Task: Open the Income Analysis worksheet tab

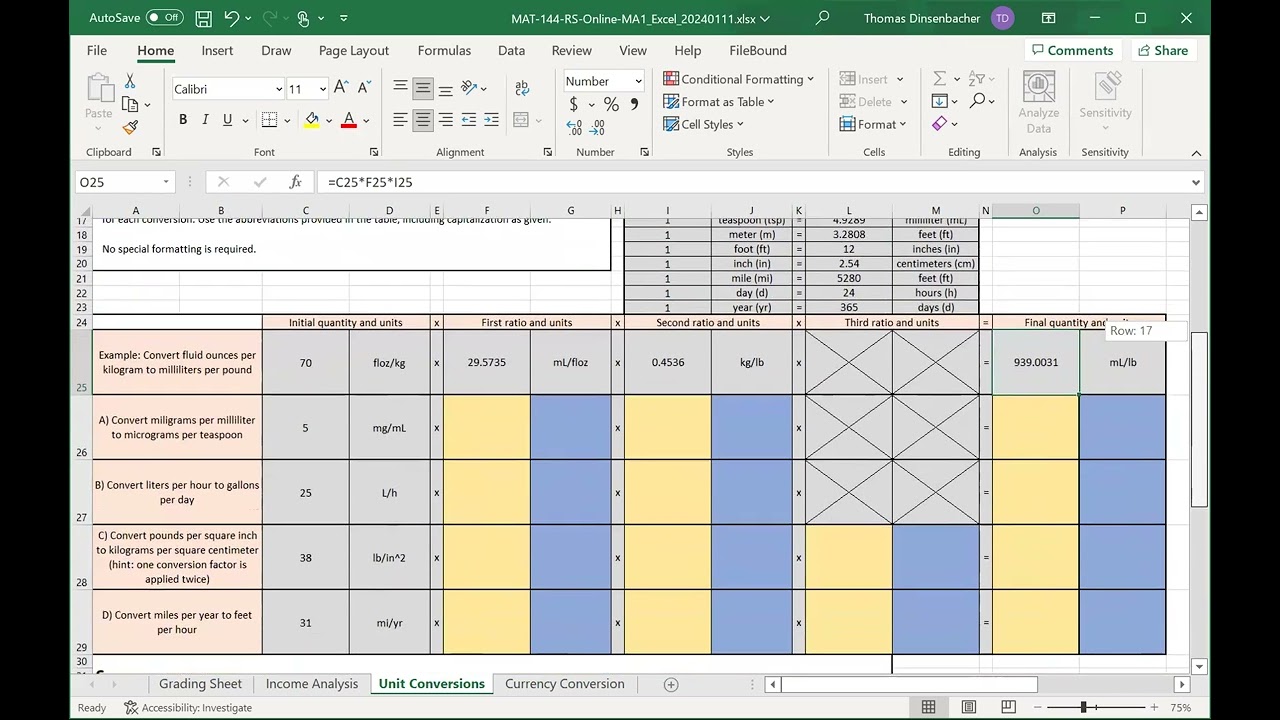Action: click(312, 684)
